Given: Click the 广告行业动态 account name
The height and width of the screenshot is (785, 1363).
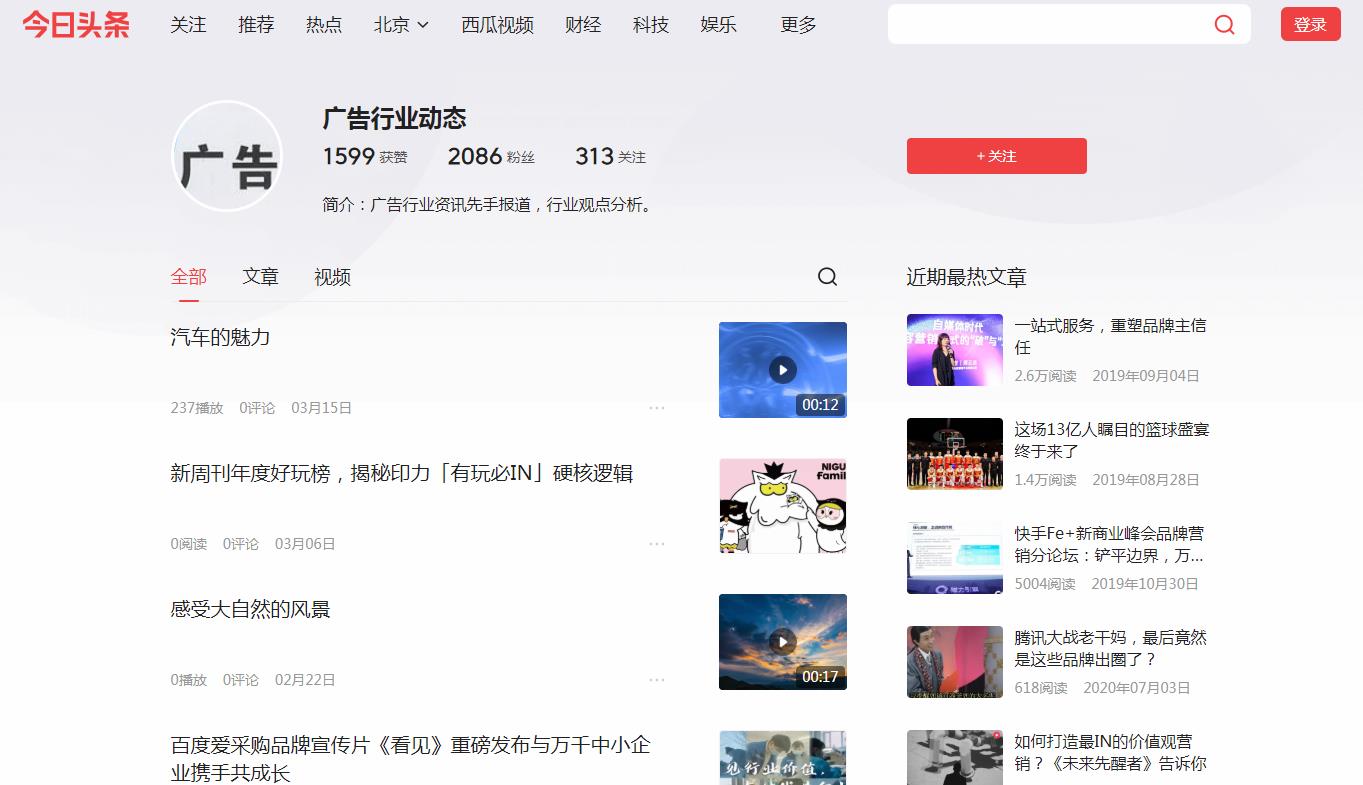Looking at the screenshot, I should pos(394,118).
